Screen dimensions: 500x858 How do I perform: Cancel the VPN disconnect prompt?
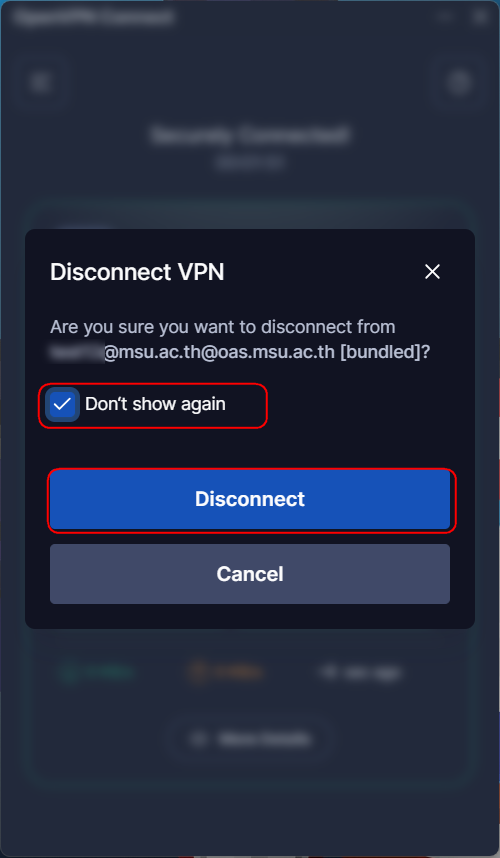(250, 574)
